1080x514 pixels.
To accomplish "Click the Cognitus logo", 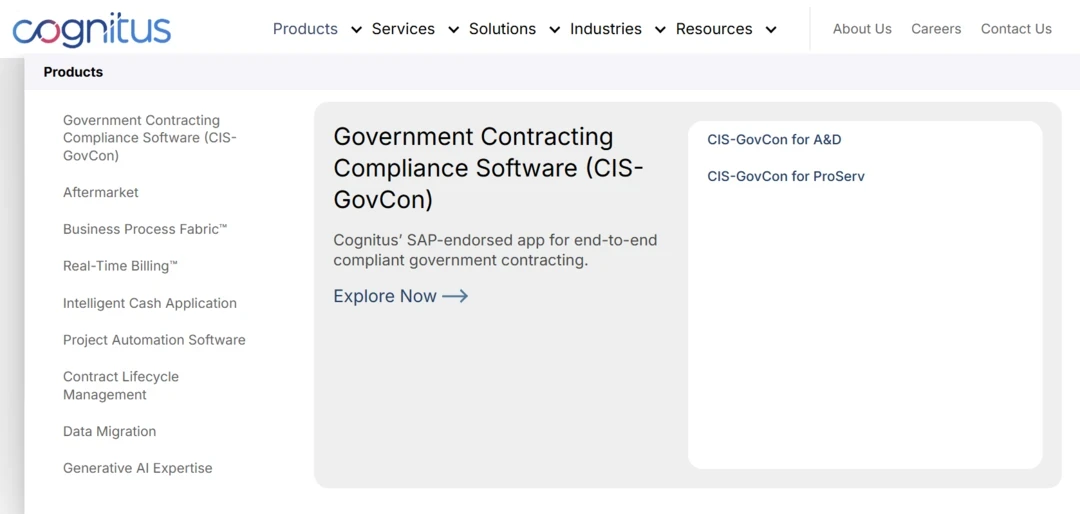I will click(92, 29).
